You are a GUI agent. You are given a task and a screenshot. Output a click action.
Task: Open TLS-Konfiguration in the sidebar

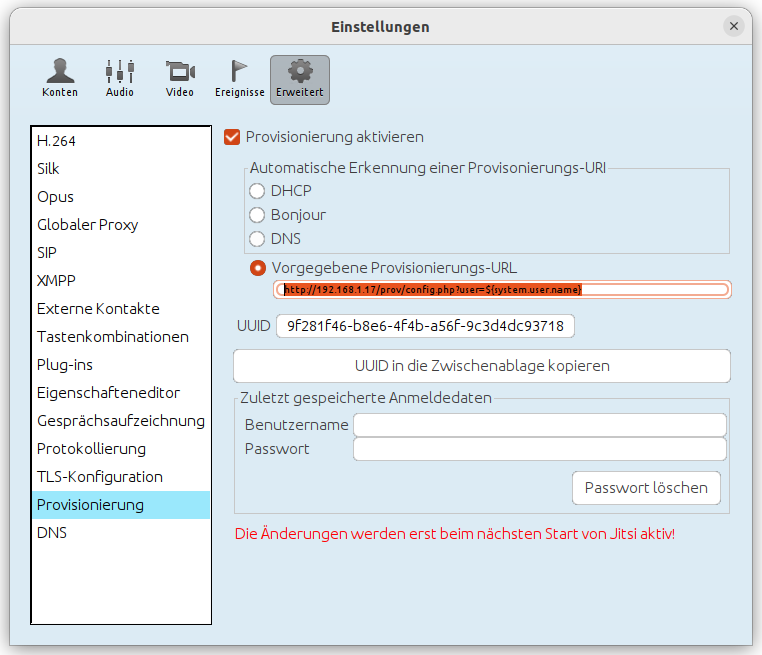pos(100,477)
